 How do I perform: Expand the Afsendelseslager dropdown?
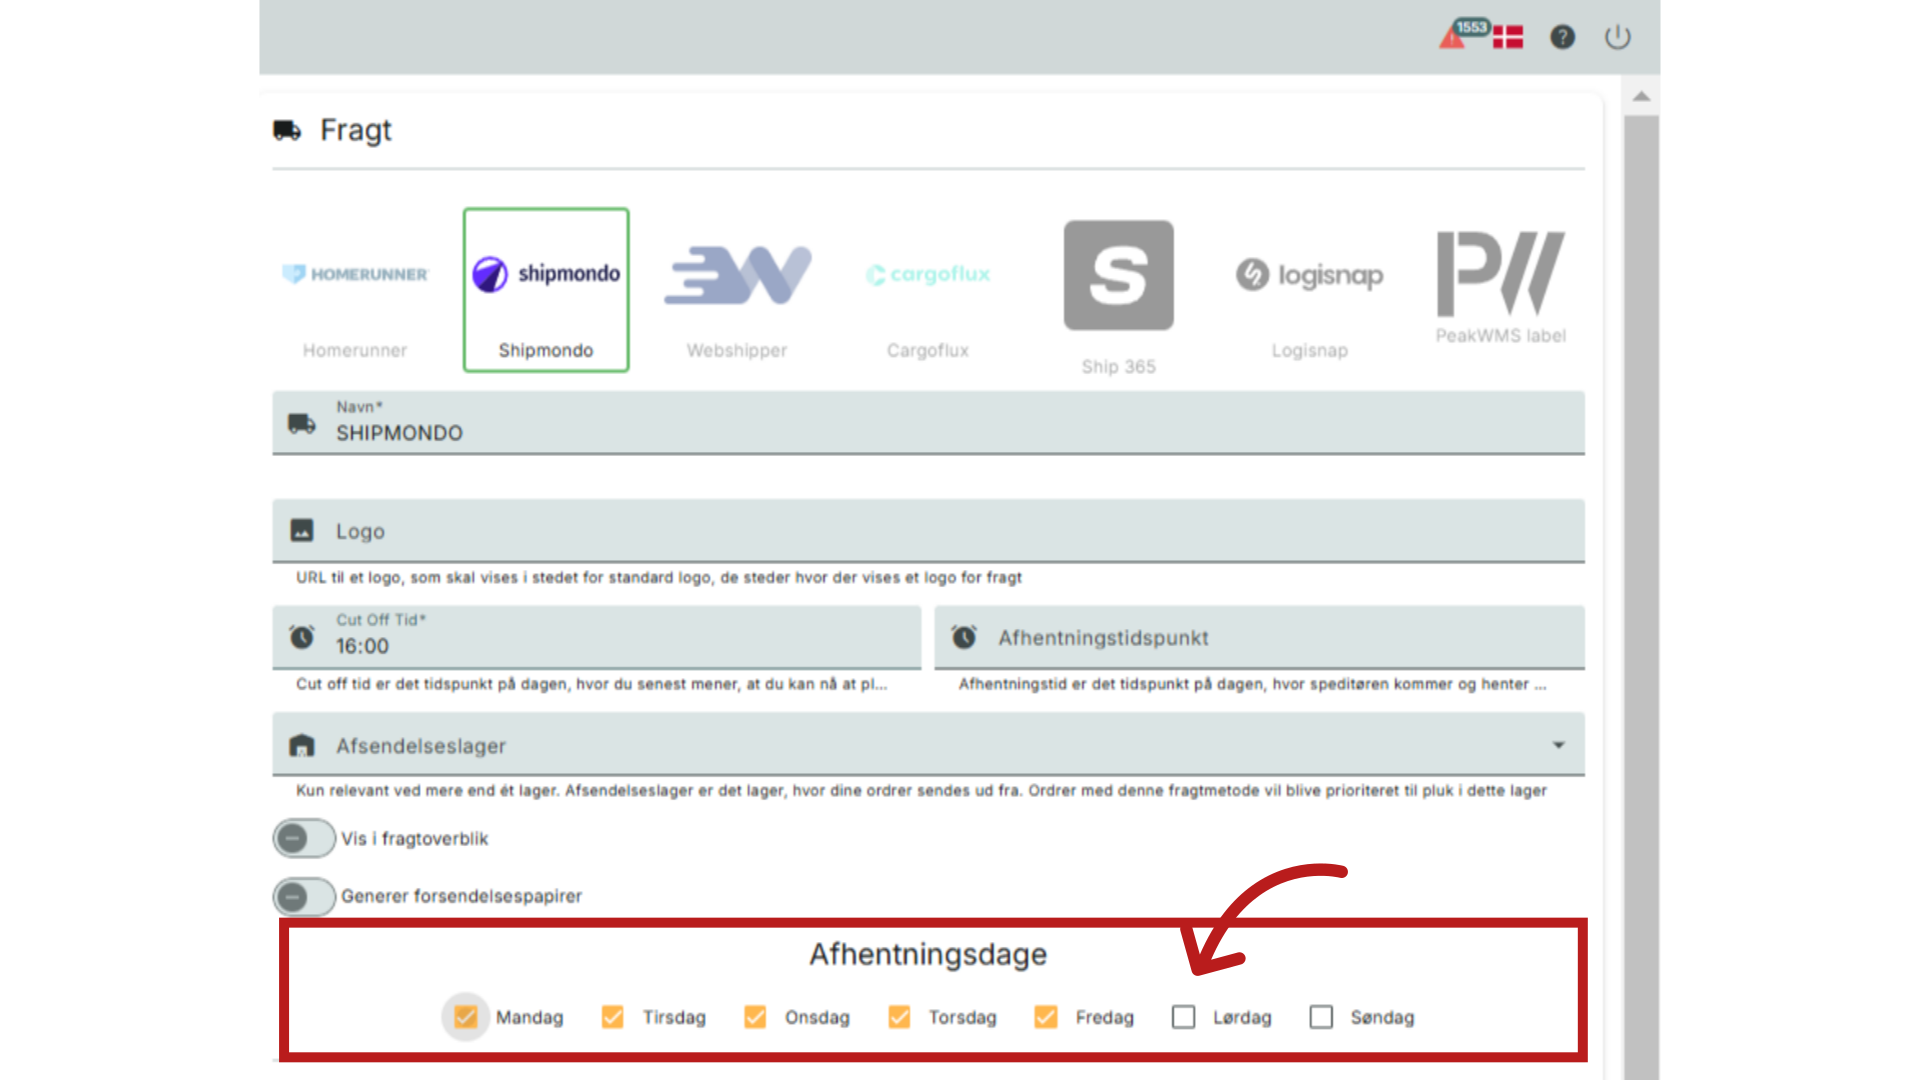(1557, 745)
